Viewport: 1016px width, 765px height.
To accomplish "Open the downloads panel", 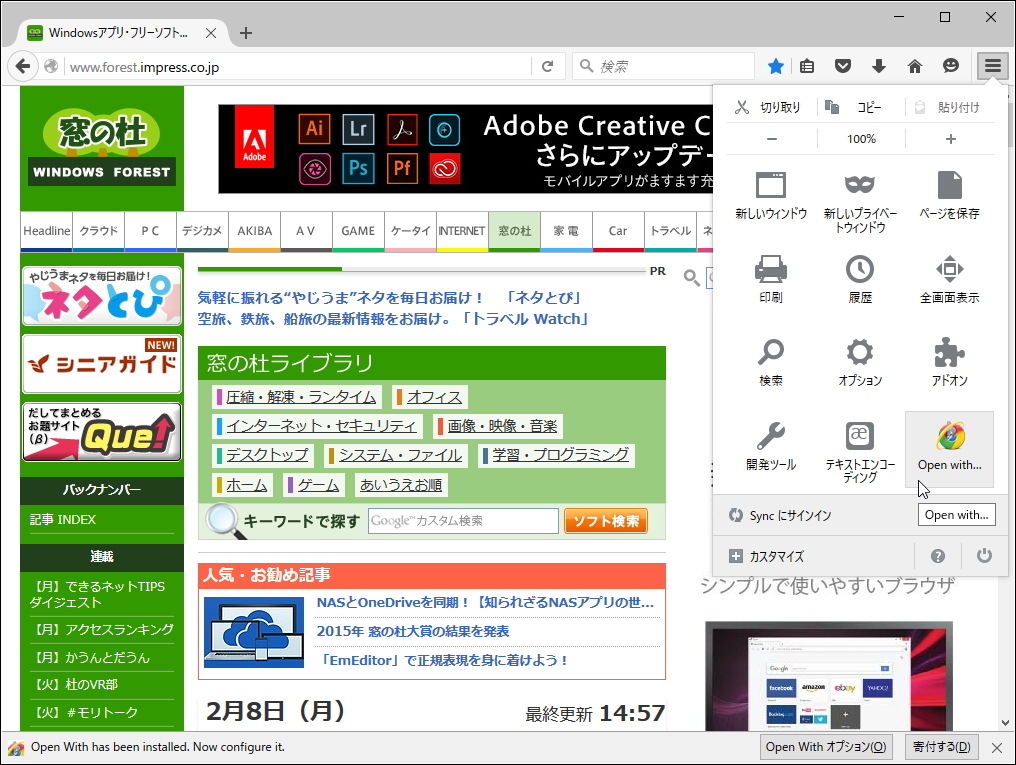I will (x=878, y=65).
